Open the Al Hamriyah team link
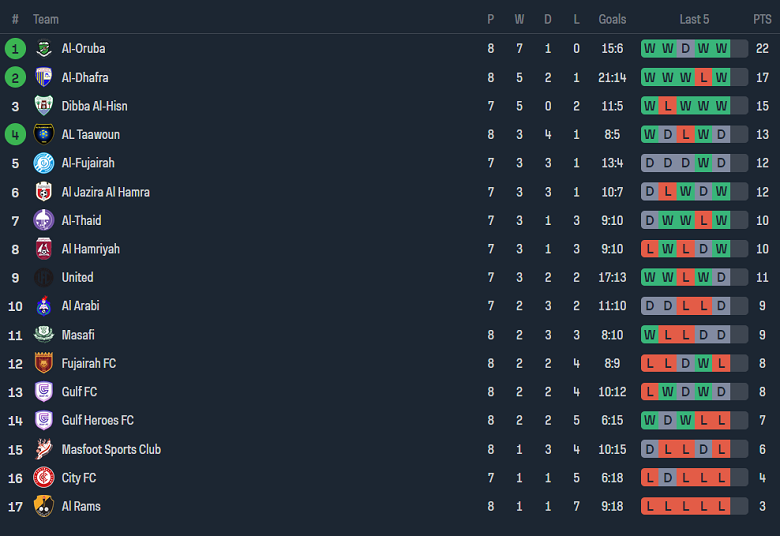This screenshot has height=536, width=780. 90,249
